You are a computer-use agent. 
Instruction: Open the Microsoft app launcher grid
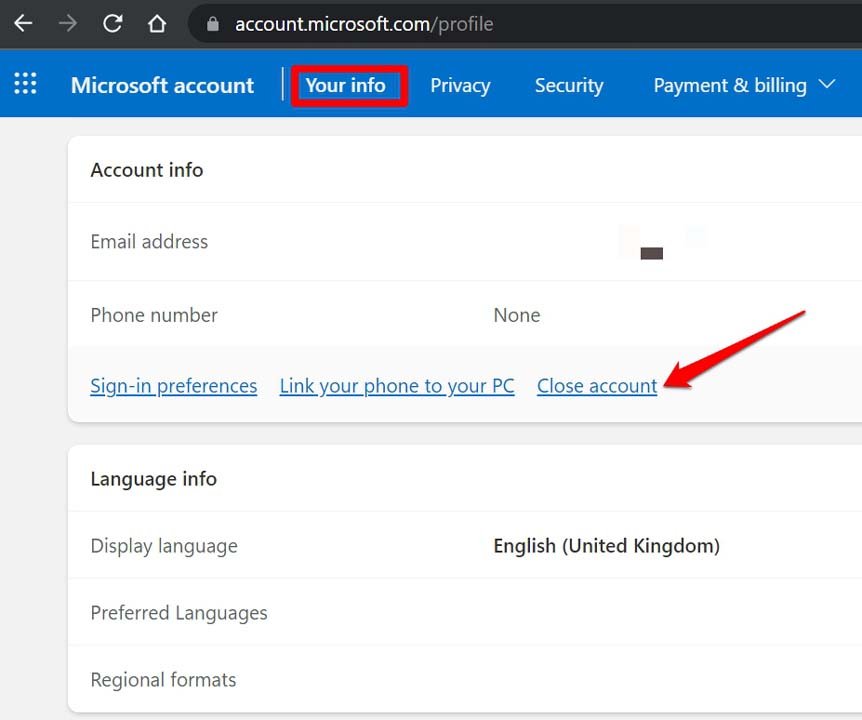tap(25, 84)
